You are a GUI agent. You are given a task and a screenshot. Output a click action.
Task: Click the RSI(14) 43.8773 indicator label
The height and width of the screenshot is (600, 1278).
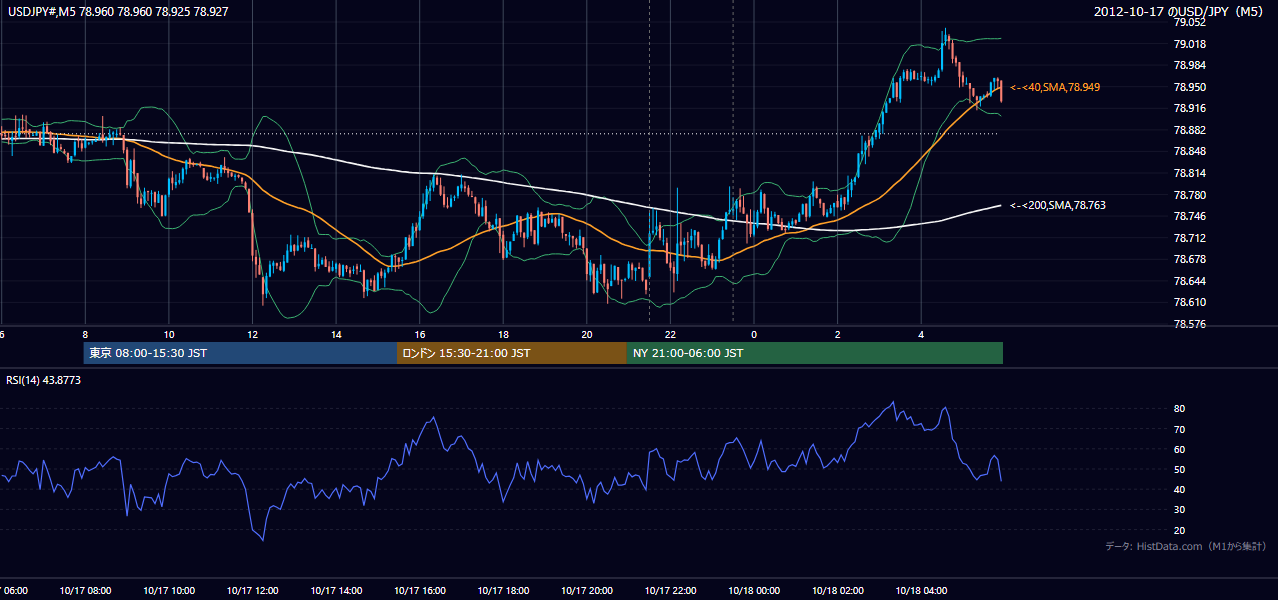pos(44,380)
